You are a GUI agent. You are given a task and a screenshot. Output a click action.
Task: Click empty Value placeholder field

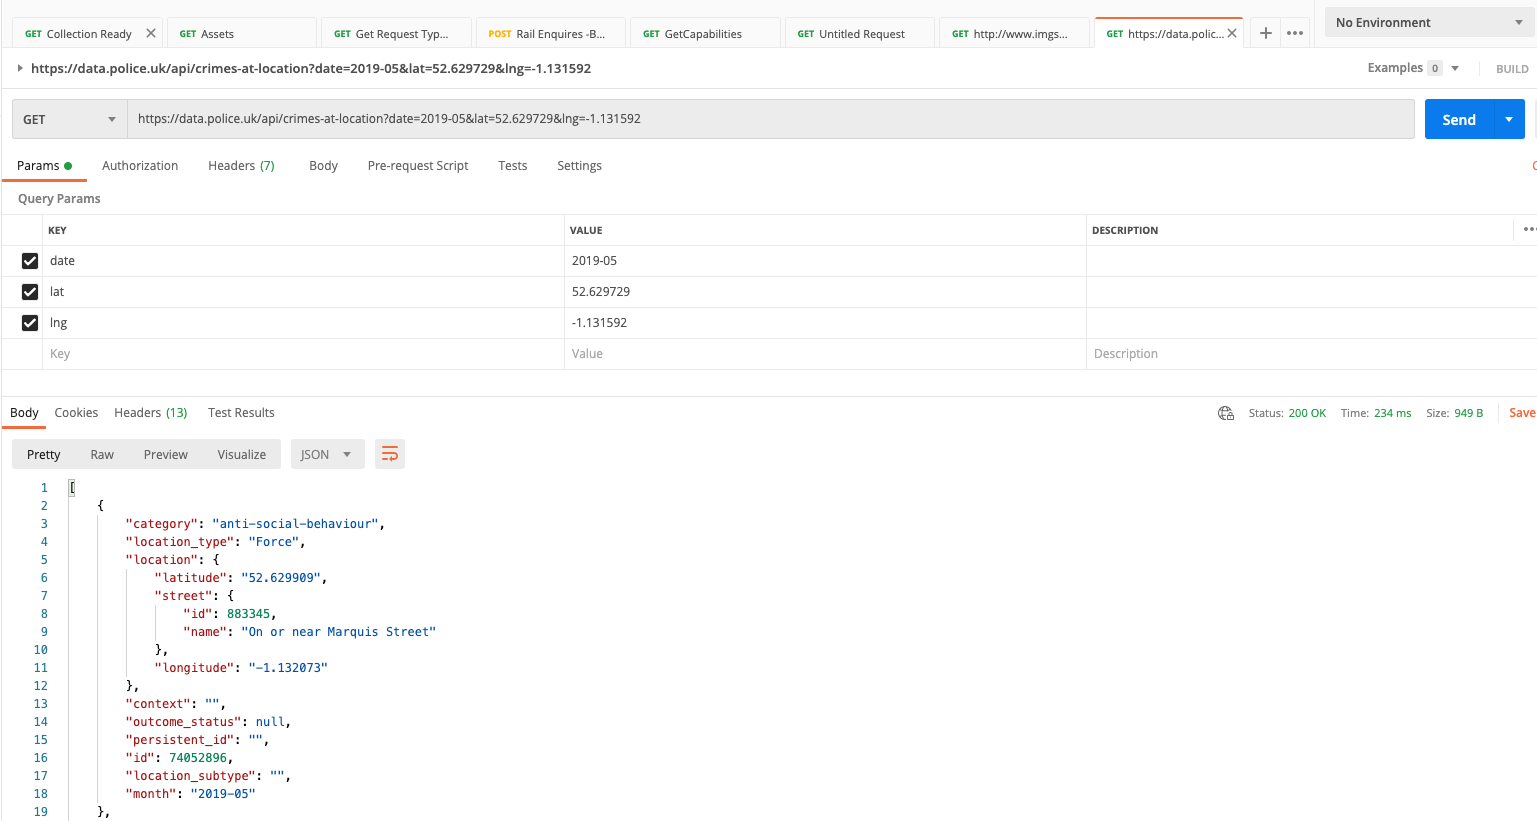pyautogui.click(x=825, y=354)
